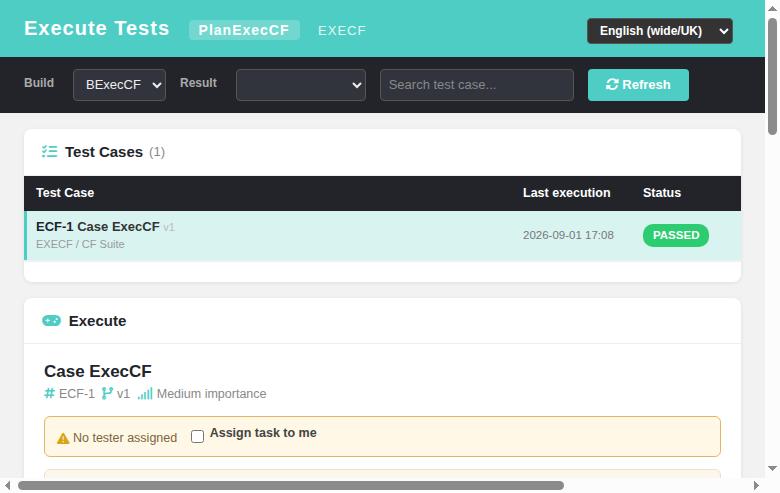The height and width of the screenshot is (493, 780).
Task: Click the hash icon beside ECF-1
Action: 49,394
